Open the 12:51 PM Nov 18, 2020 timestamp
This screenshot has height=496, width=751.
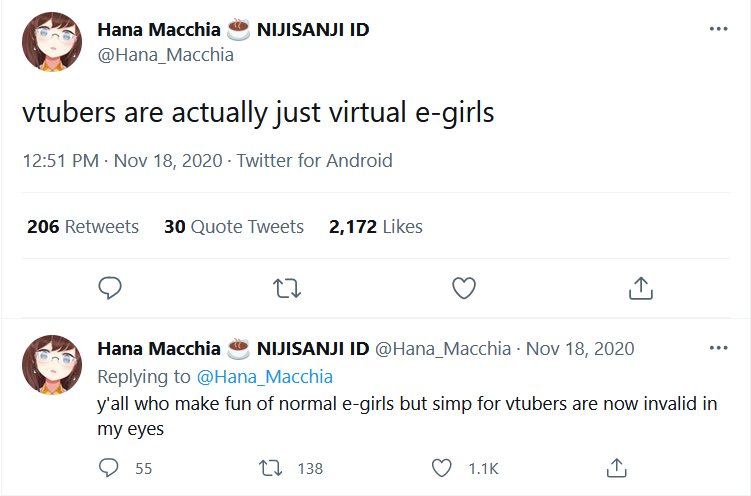[123, 160]
